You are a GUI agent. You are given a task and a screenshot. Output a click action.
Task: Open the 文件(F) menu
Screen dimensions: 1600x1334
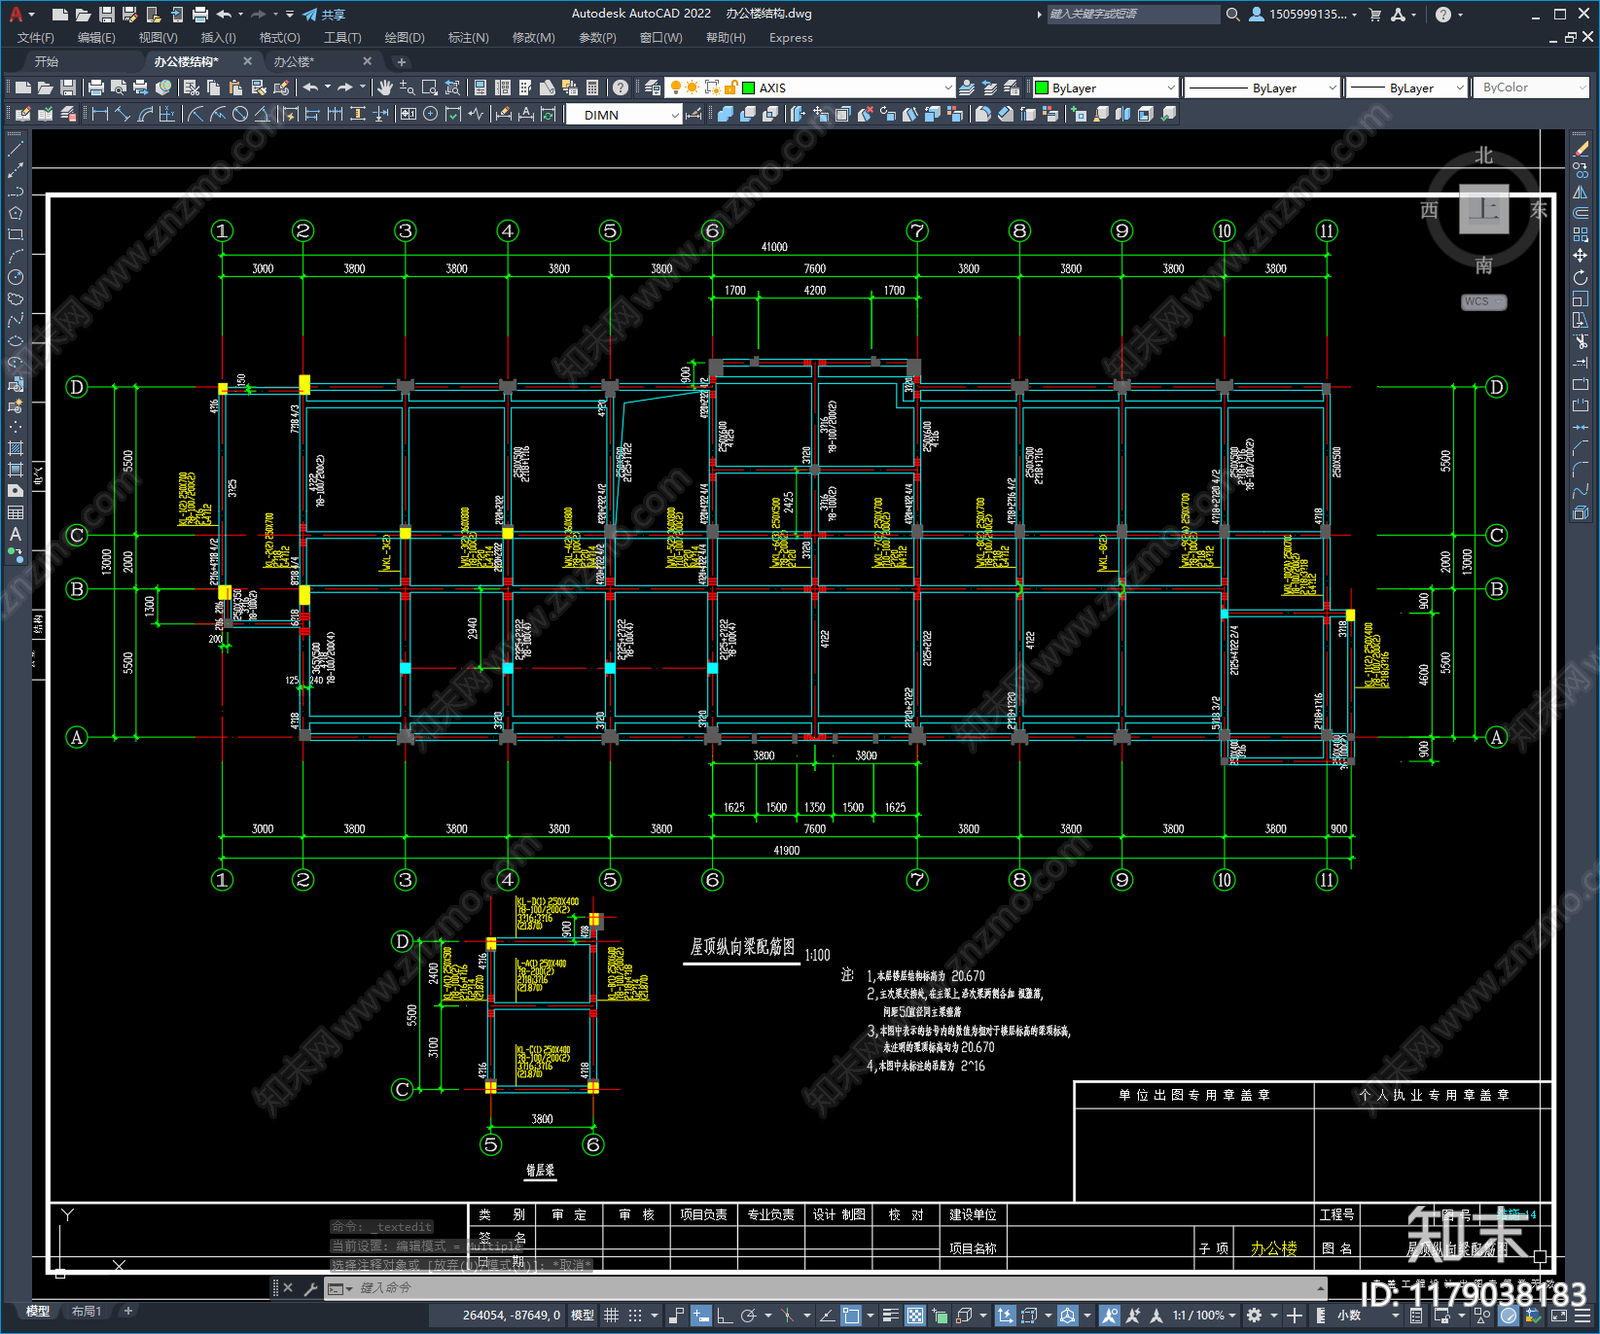35,38
